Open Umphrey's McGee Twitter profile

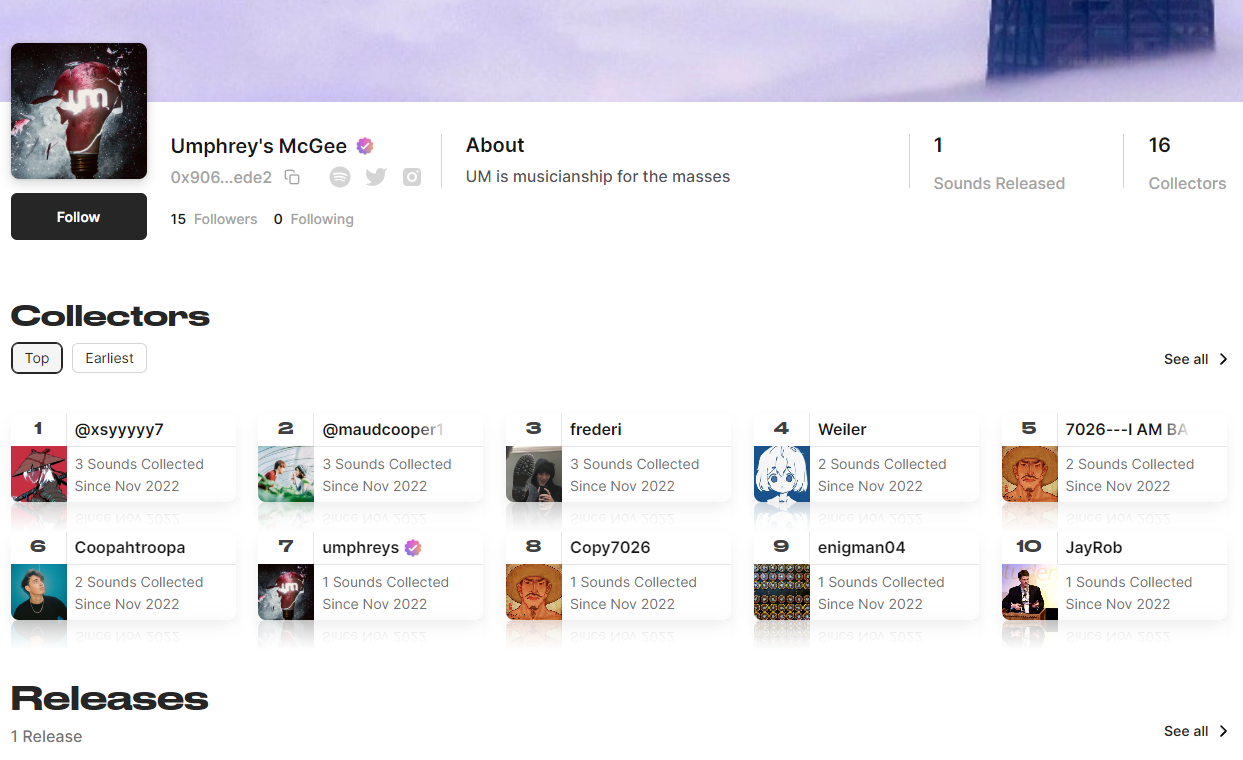point(376,177)
